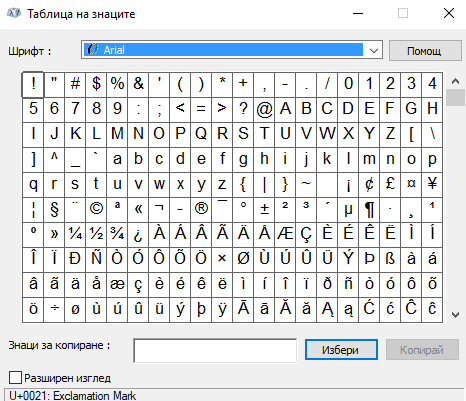466x401 pixels.
Task: Select the capital Q letter
Action: point(201,135)
